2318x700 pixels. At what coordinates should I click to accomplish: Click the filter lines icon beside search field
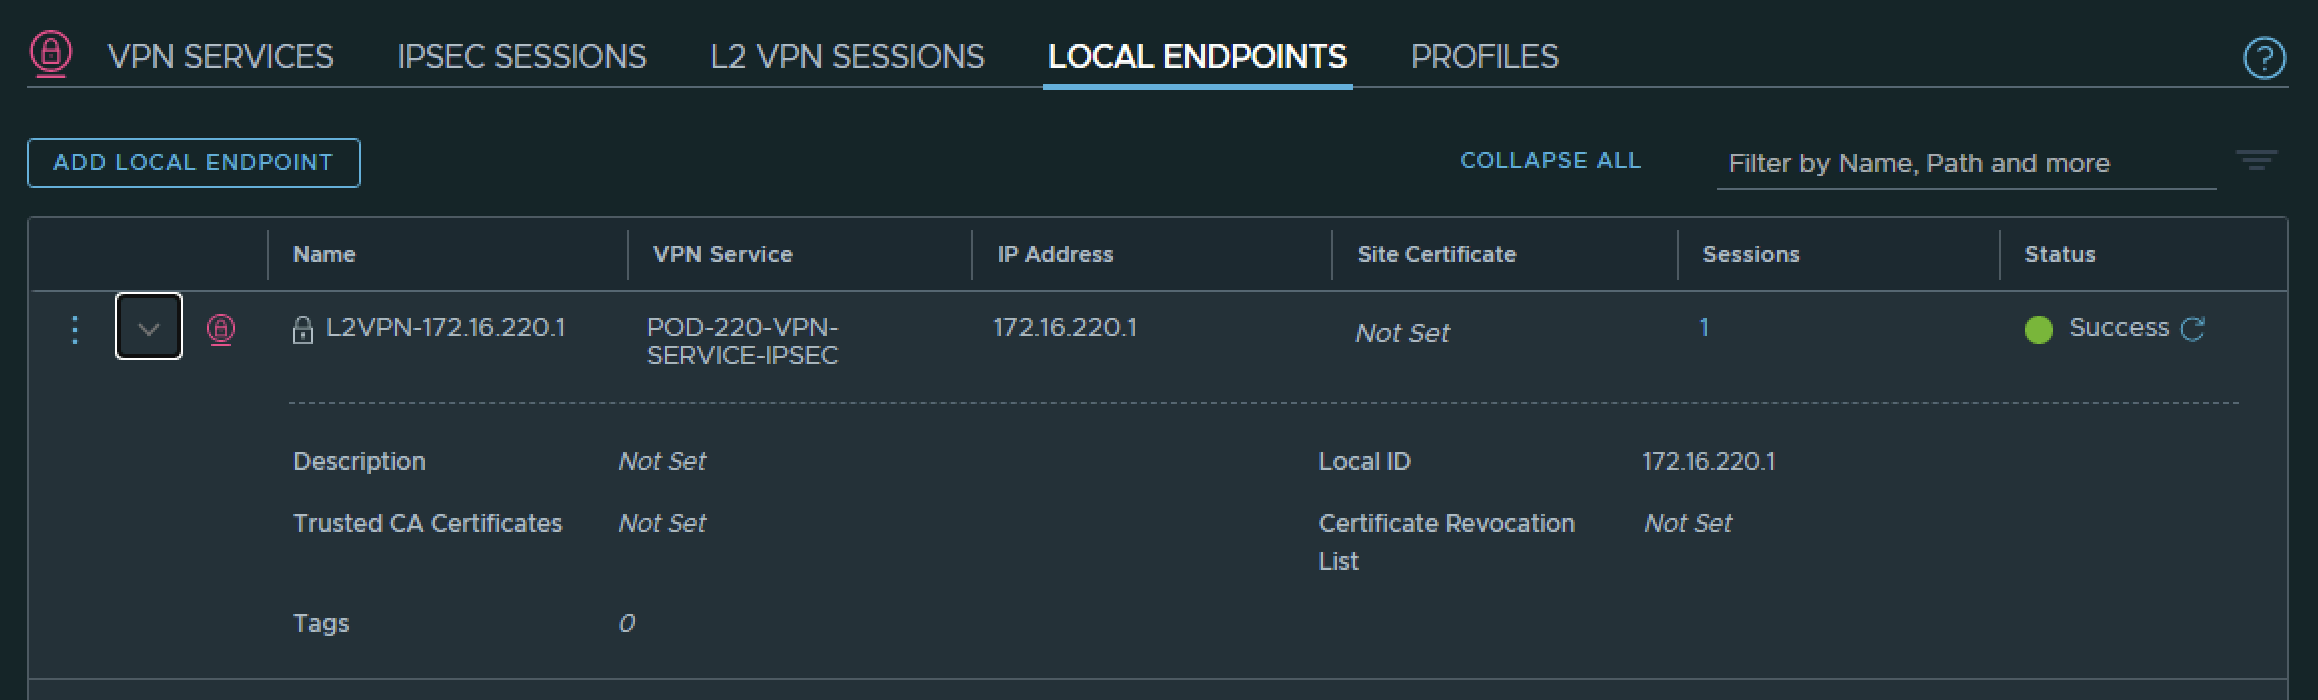[2256, 161]
